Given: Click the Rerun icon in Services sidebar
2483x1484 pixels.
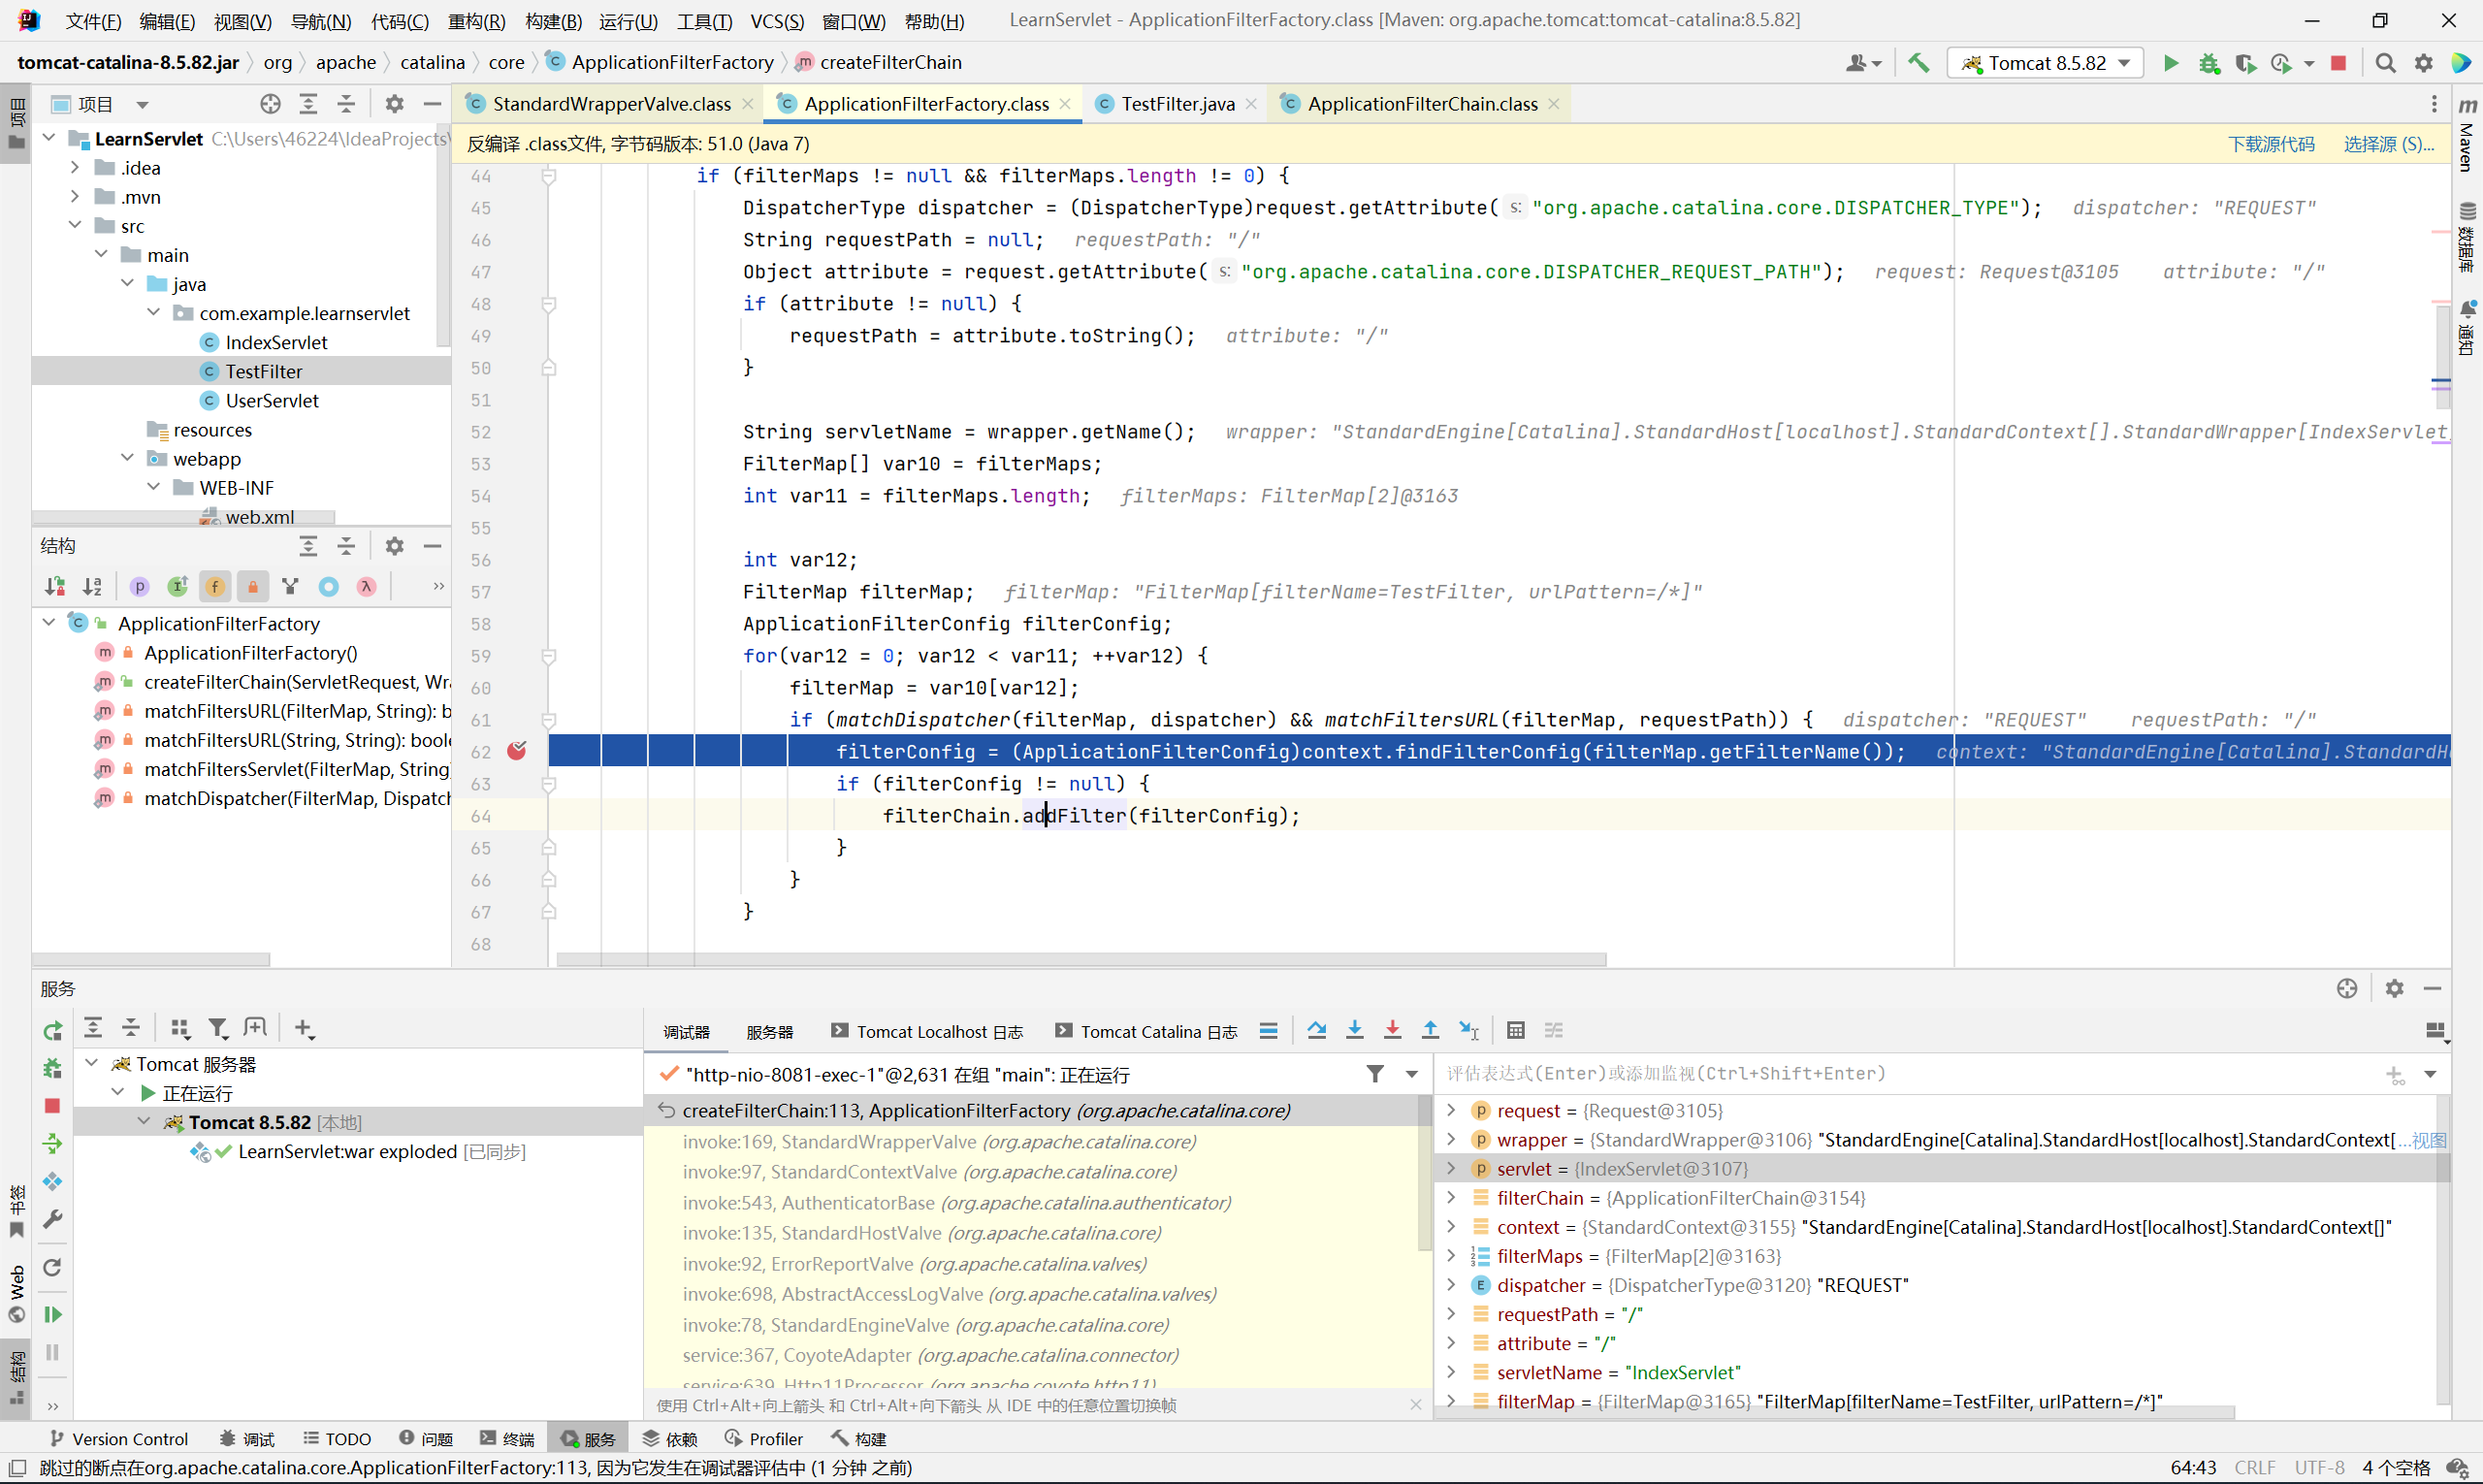Looking at the screenshot, I should point(53,1029).
